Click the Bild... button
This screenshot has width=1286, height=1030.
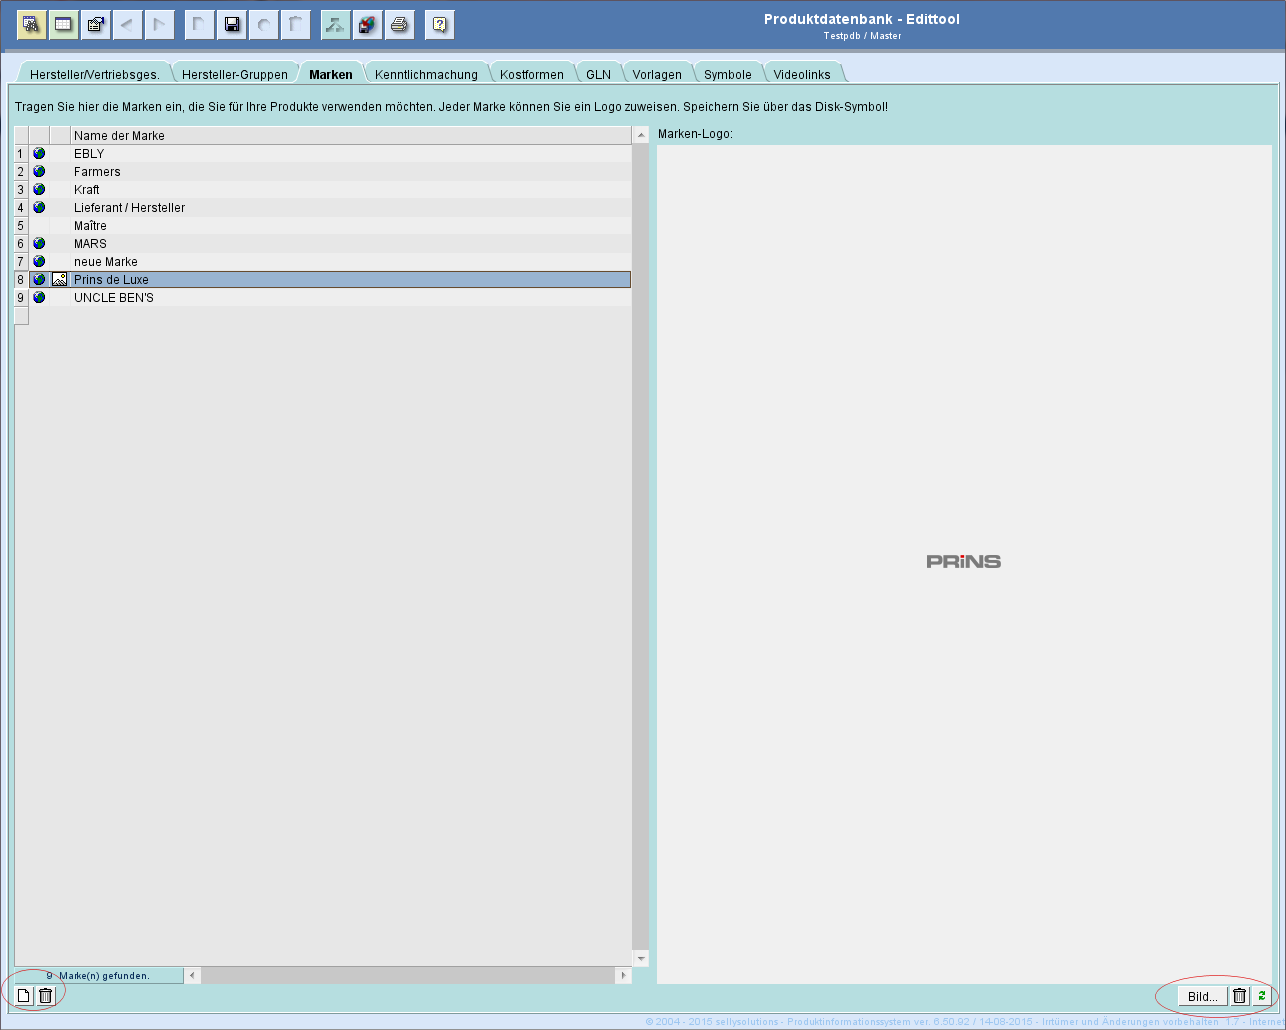click(1202, 996)
